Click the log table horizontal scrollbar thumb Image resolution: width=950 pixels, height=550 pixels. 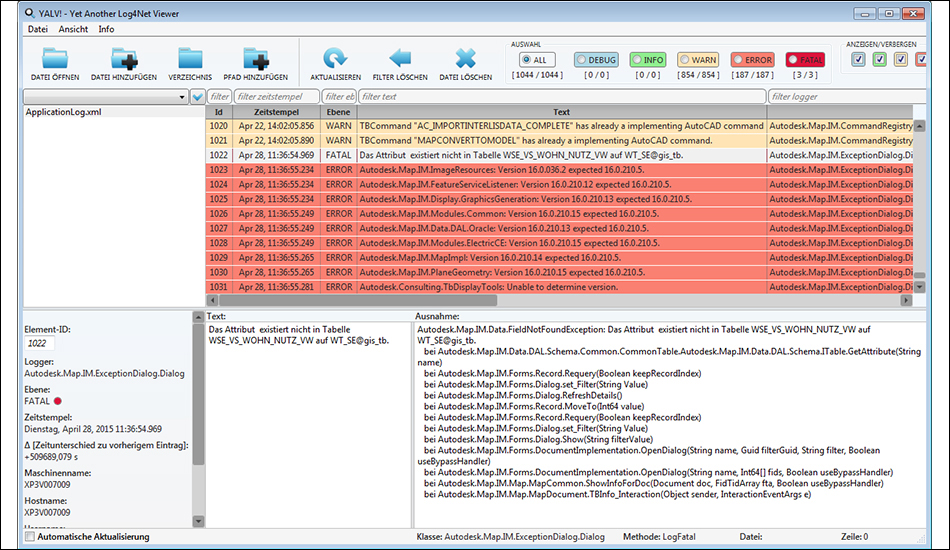357,300
